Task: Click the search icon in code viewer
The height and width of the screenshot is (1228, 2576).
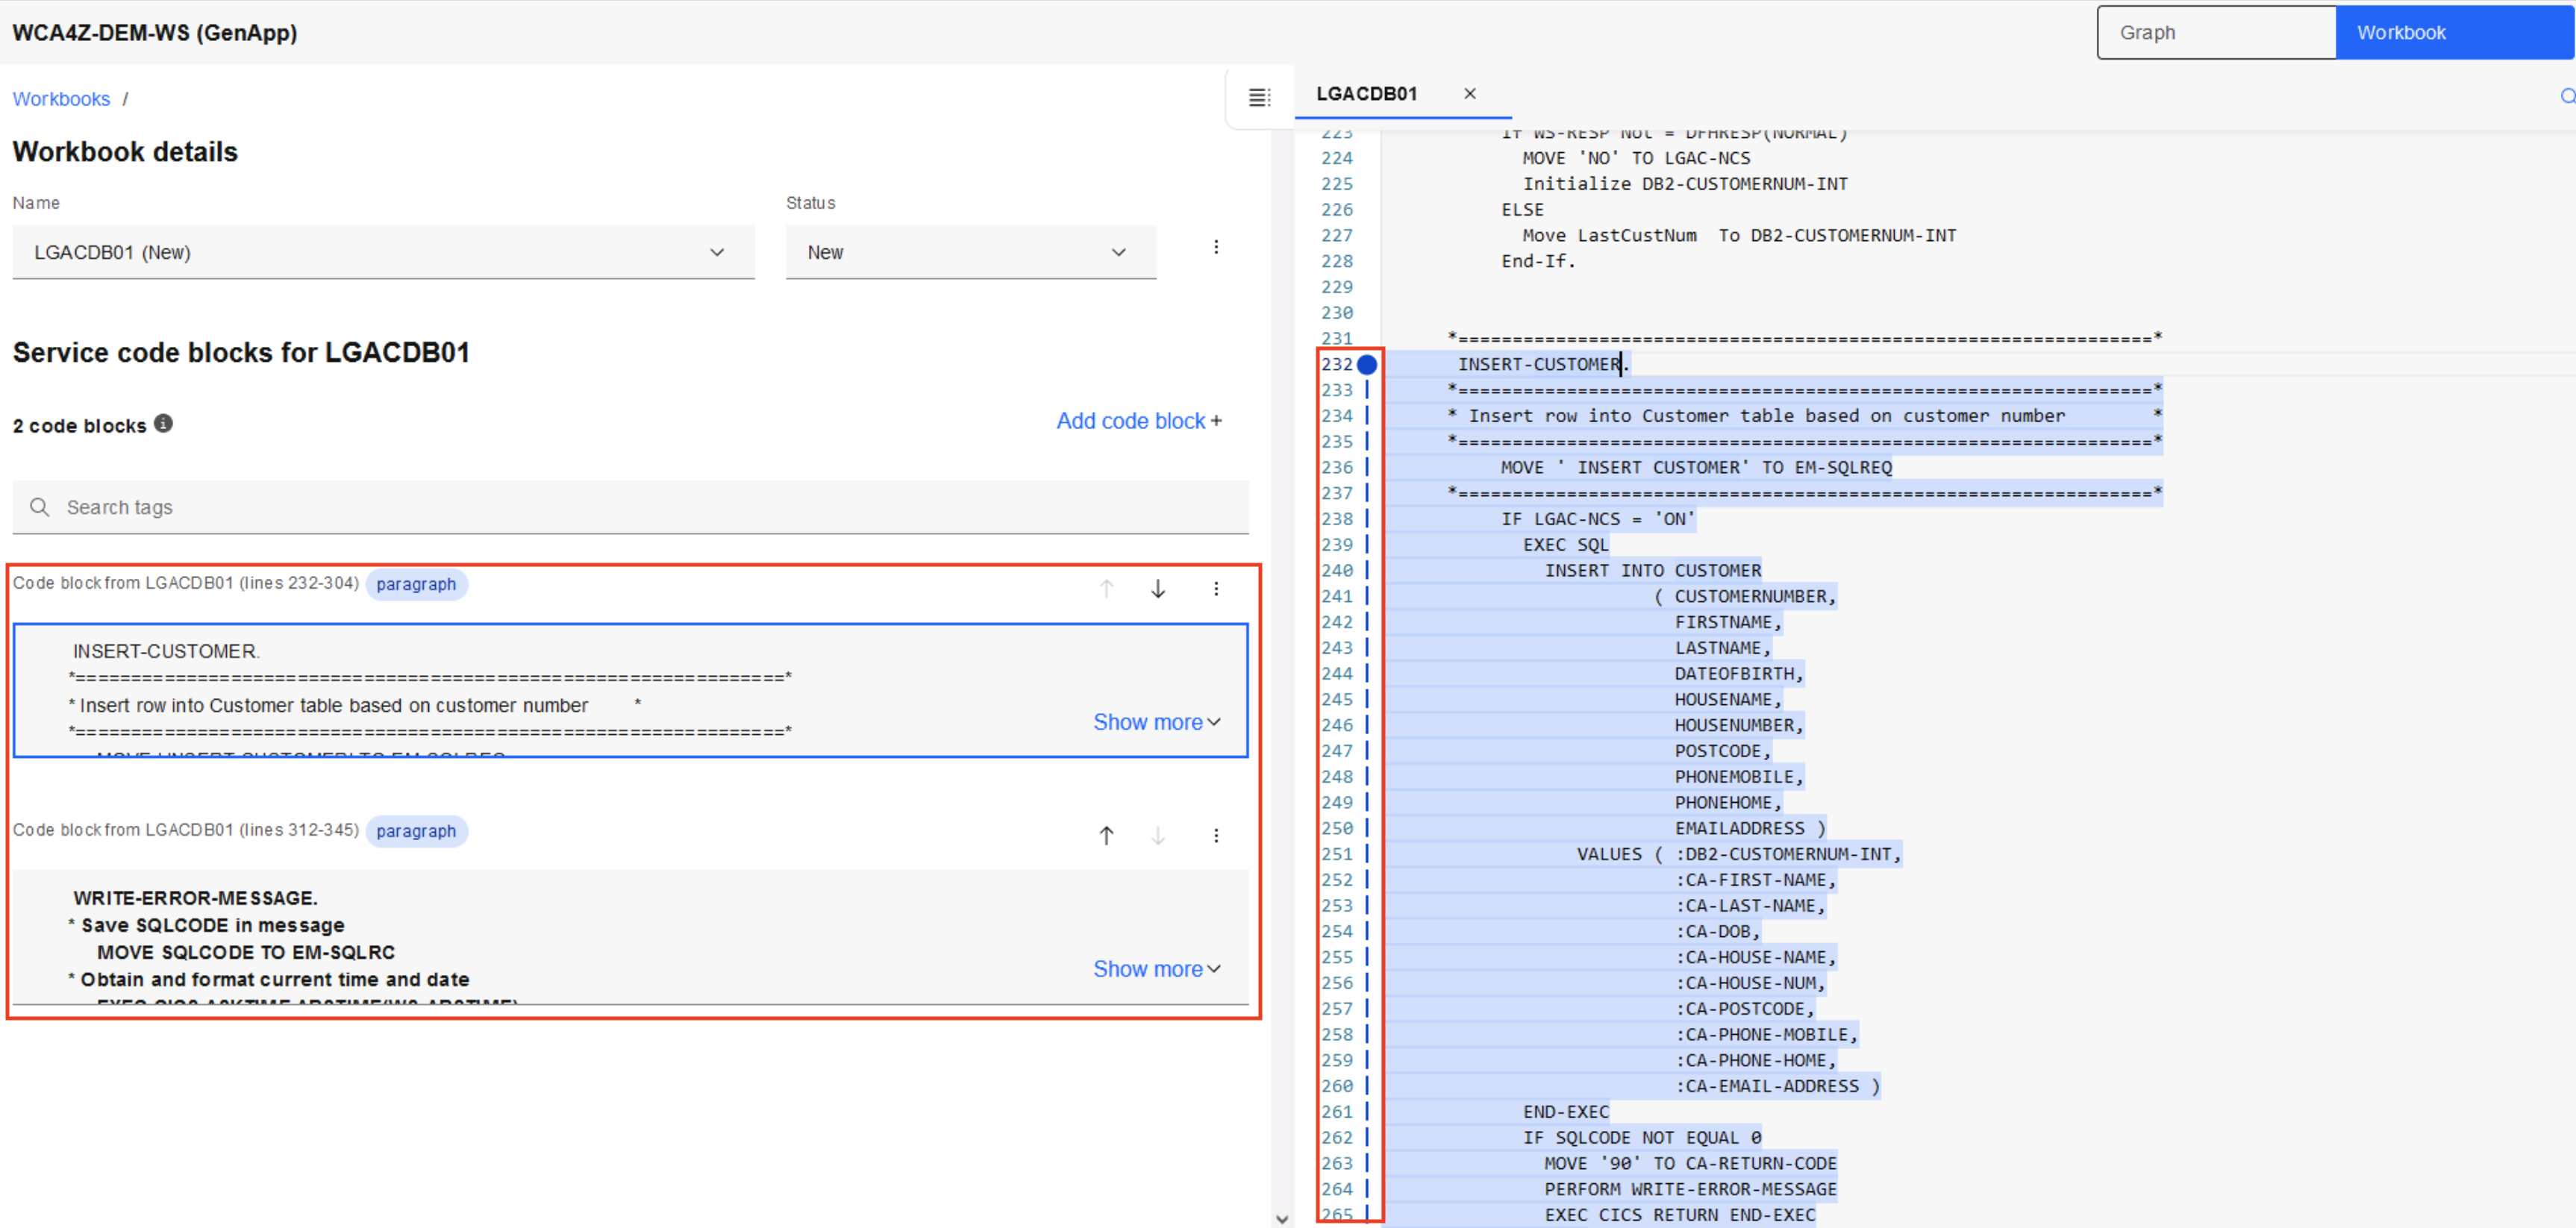Action: (2566, 96)
